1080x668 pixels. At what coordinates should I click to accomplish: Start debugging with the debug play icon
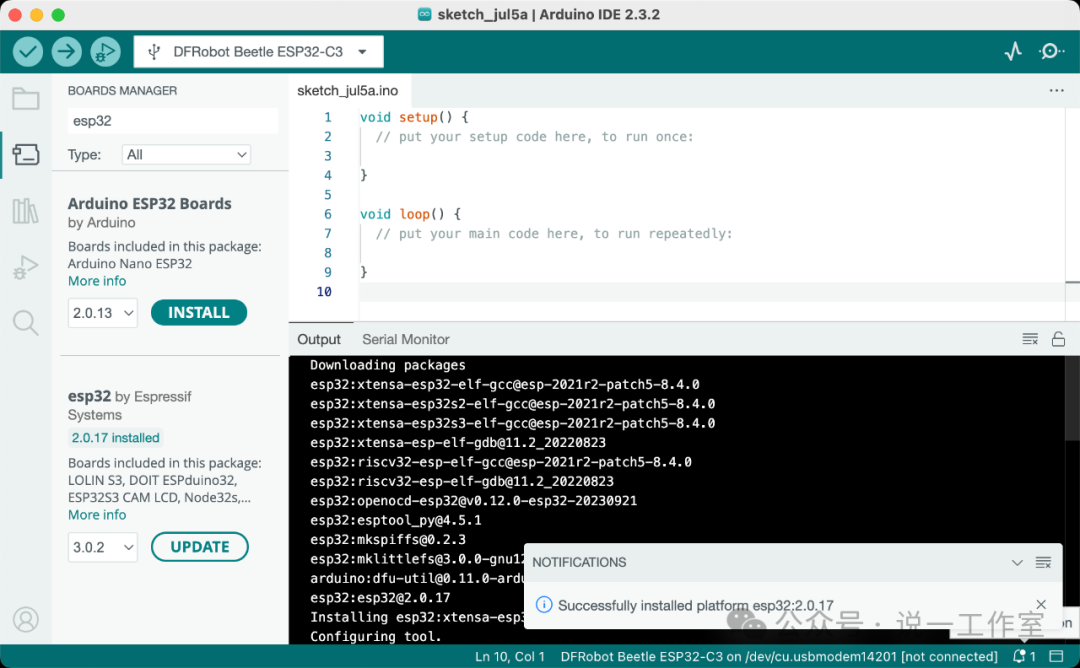pyautogui.click(x=105, y=52)
